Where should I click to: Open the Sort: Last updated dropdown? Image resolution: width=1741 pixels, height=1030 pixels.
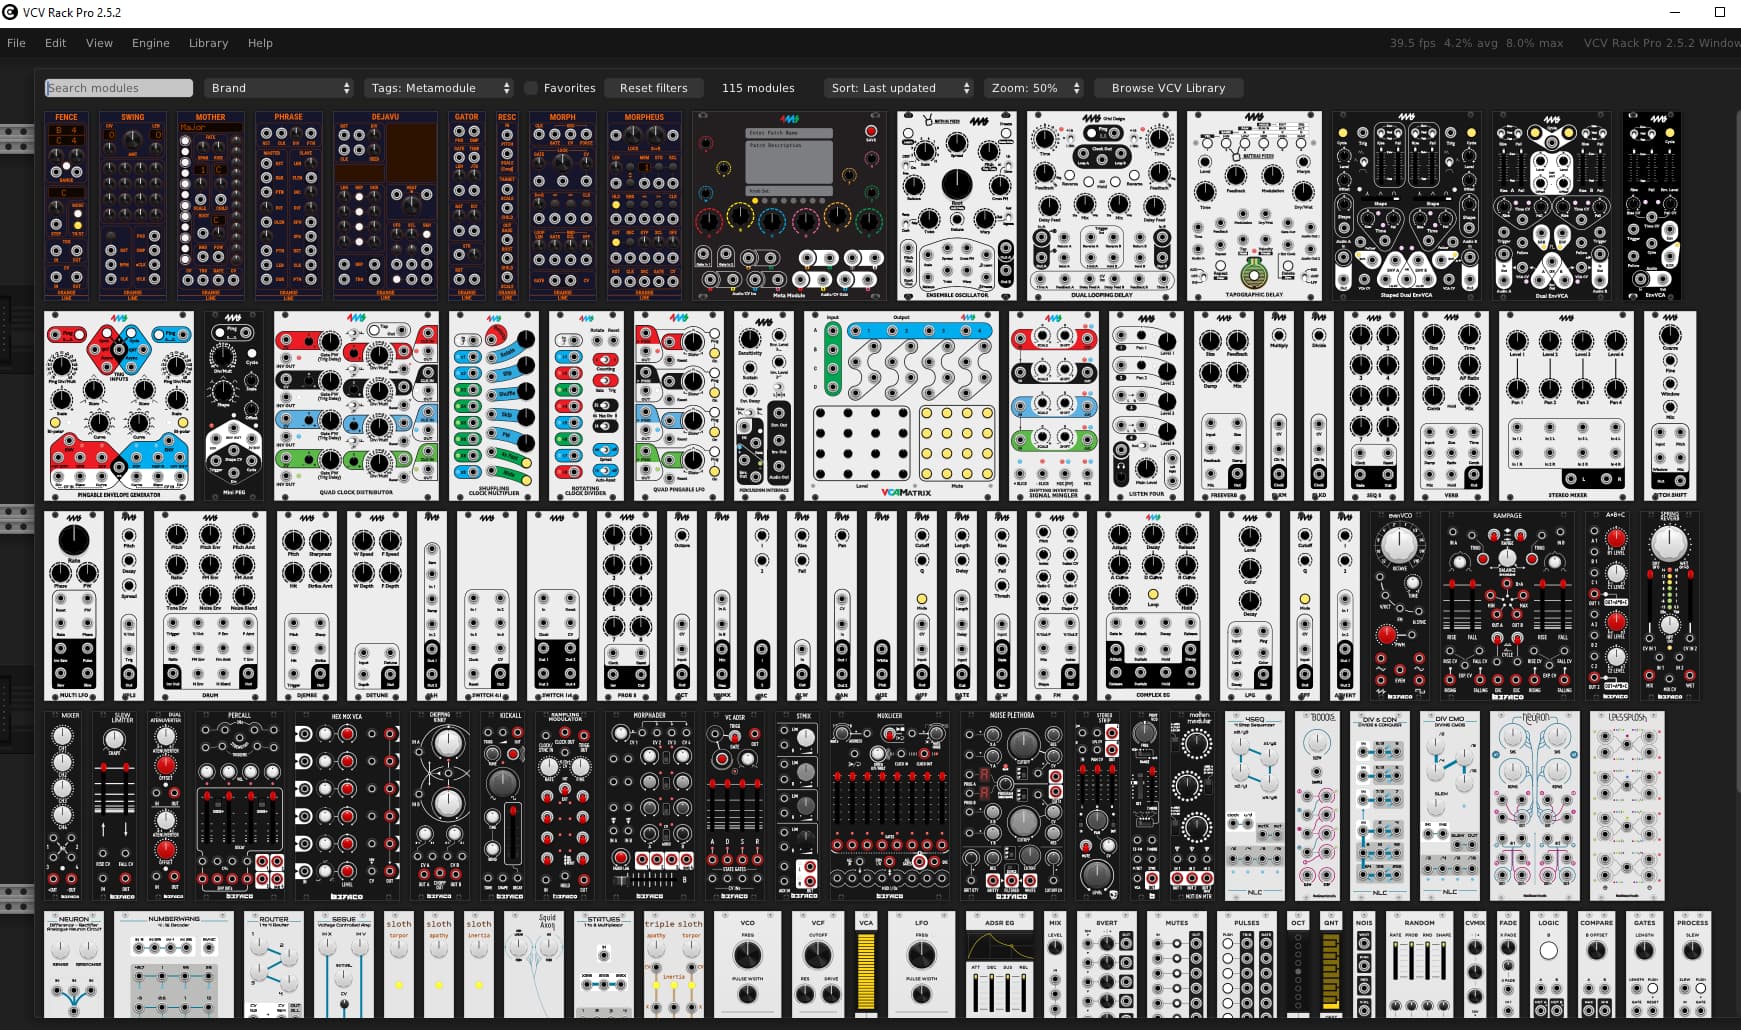point(899,88)
